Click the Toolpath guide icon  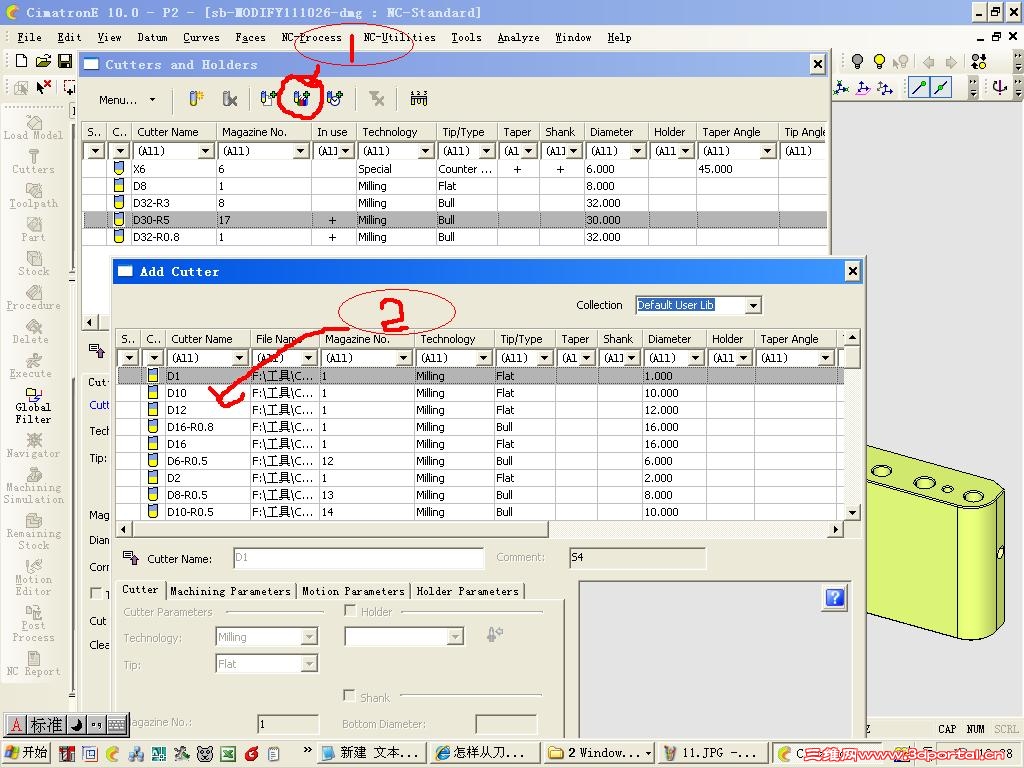(33, 196)
